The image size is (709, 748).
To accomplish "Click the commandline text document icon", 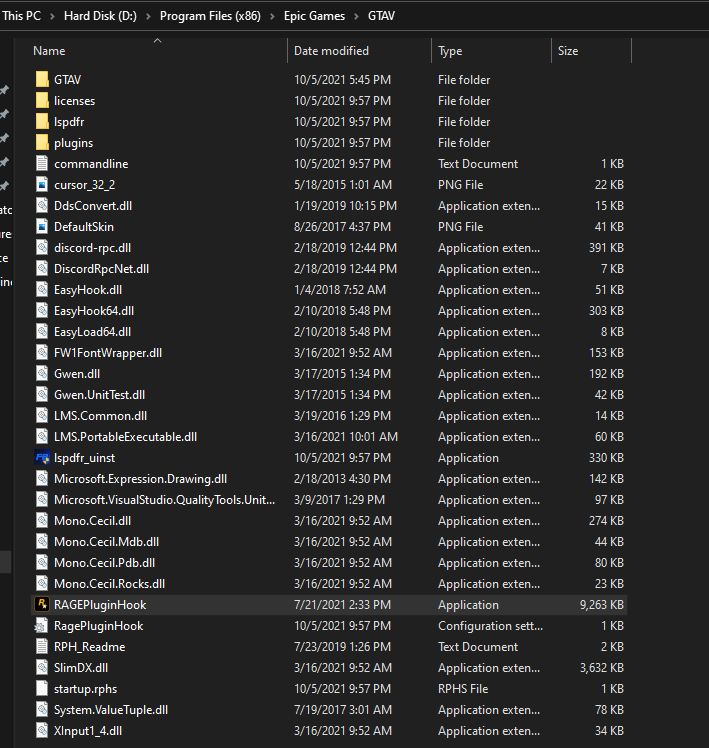I will tap(42, 164).
